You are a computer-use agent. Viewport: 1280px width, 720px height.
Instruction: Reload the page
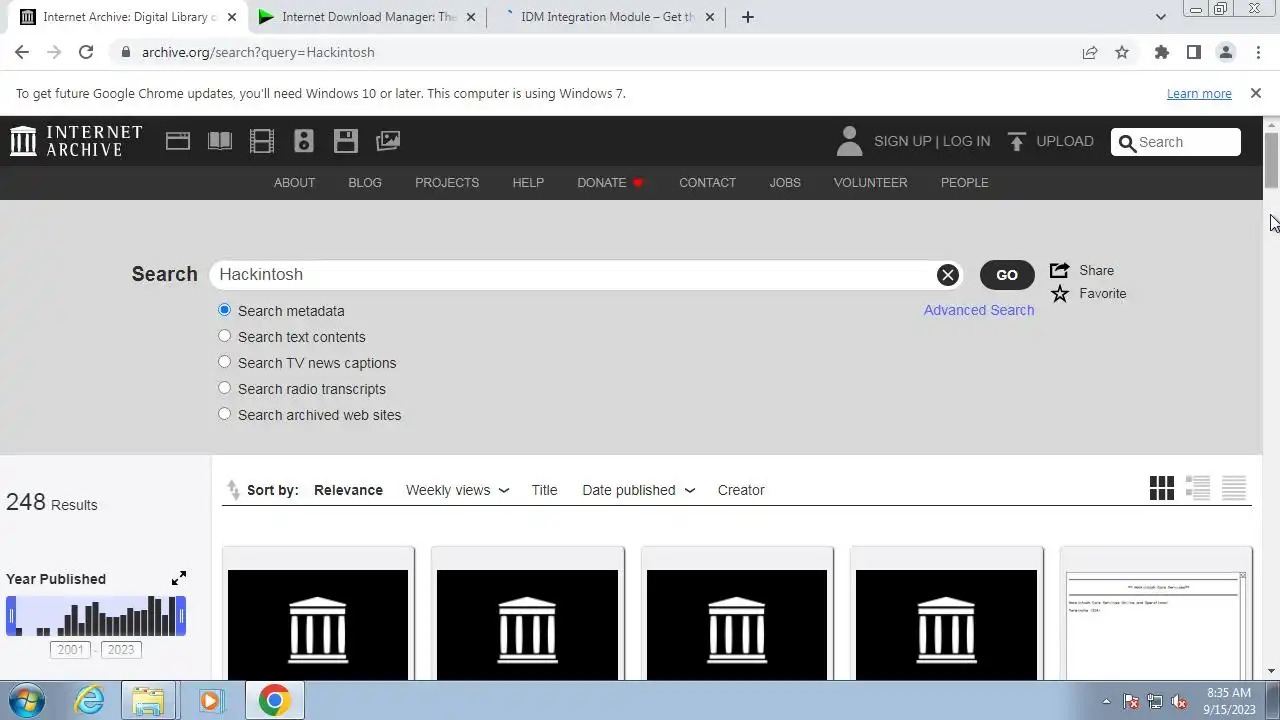(86, 52)
